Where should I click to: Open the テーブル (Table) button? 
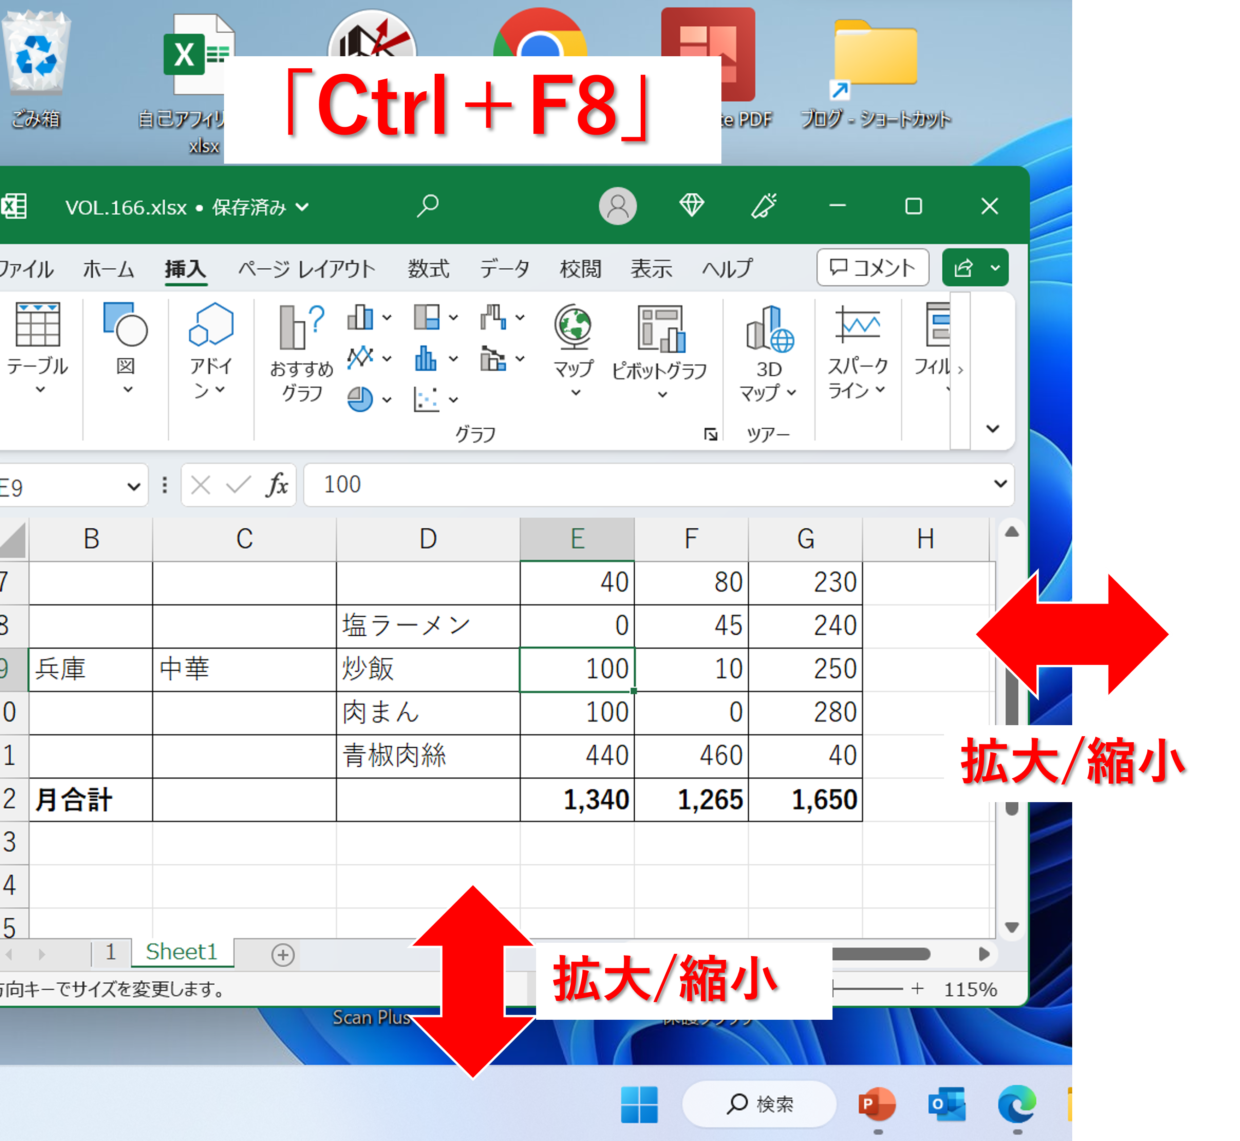click(37, 350)
